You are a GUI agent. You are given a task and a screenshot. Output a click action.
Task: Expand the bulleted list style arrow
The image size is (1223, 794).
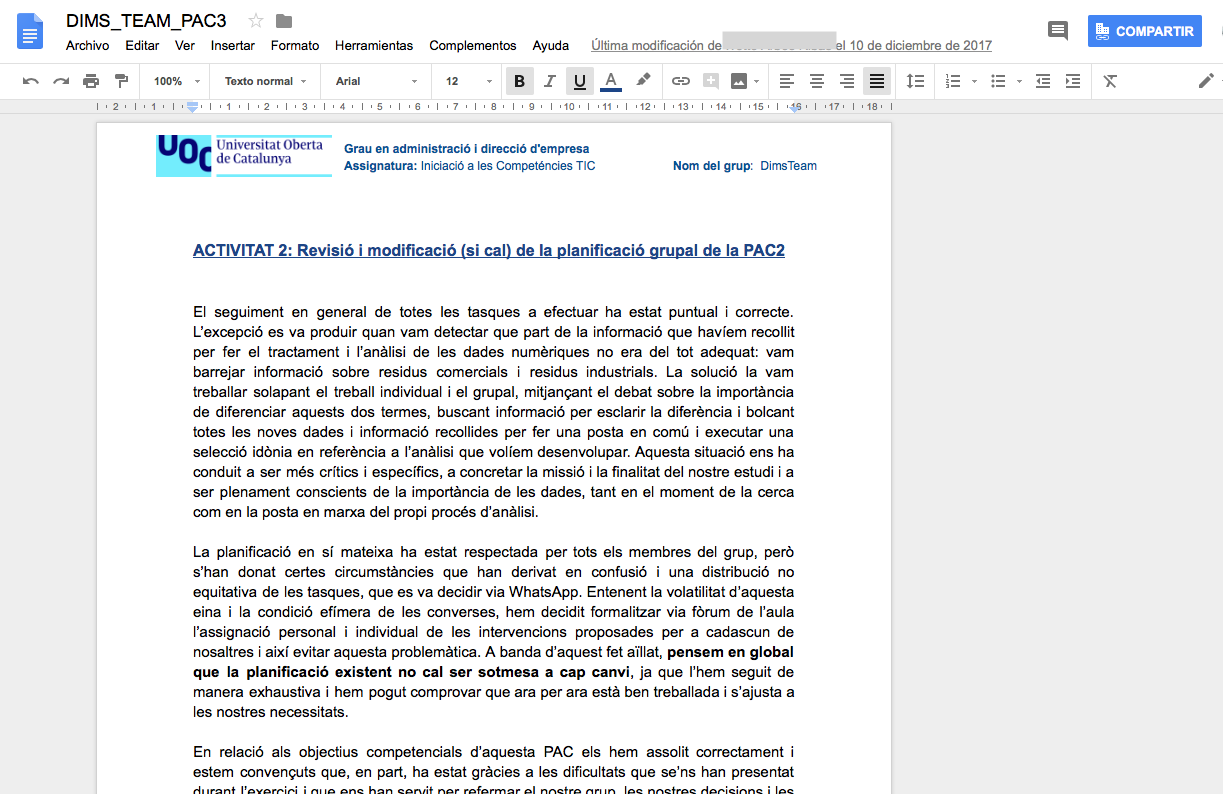[1019, 82]
